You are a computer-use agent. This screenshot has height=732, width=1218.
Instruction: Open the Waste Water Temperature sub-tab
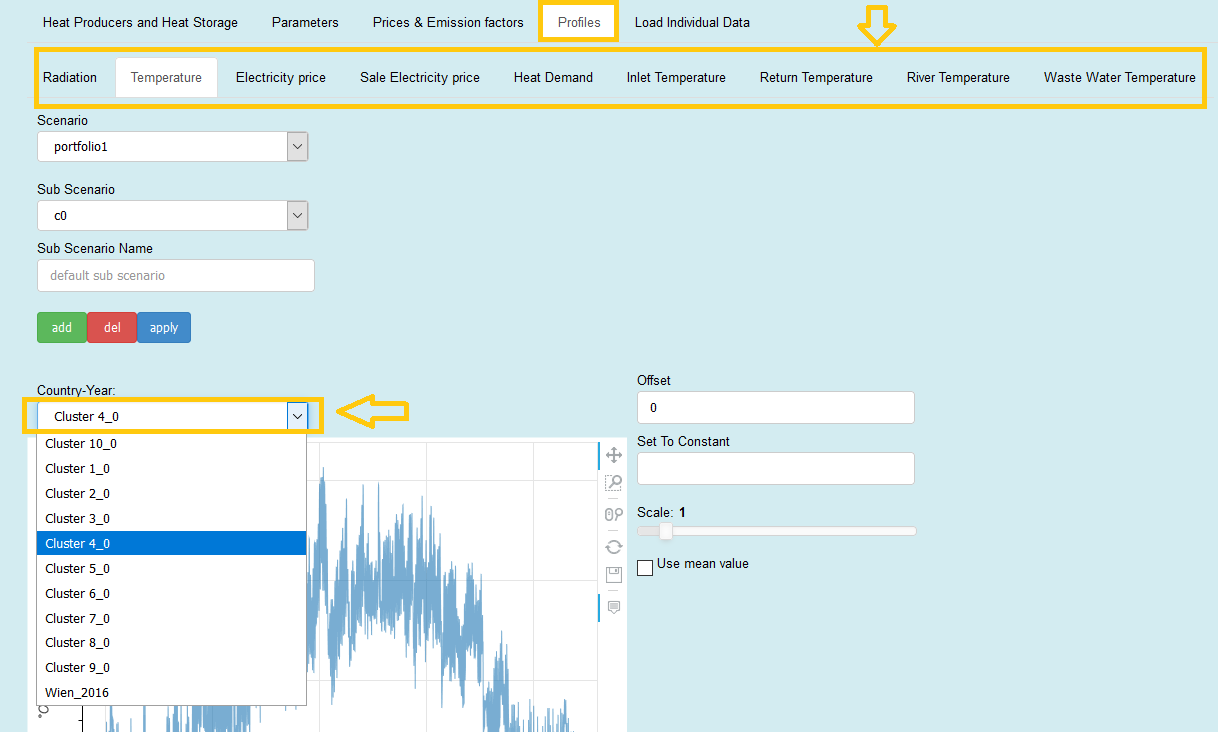point(1119,77)
